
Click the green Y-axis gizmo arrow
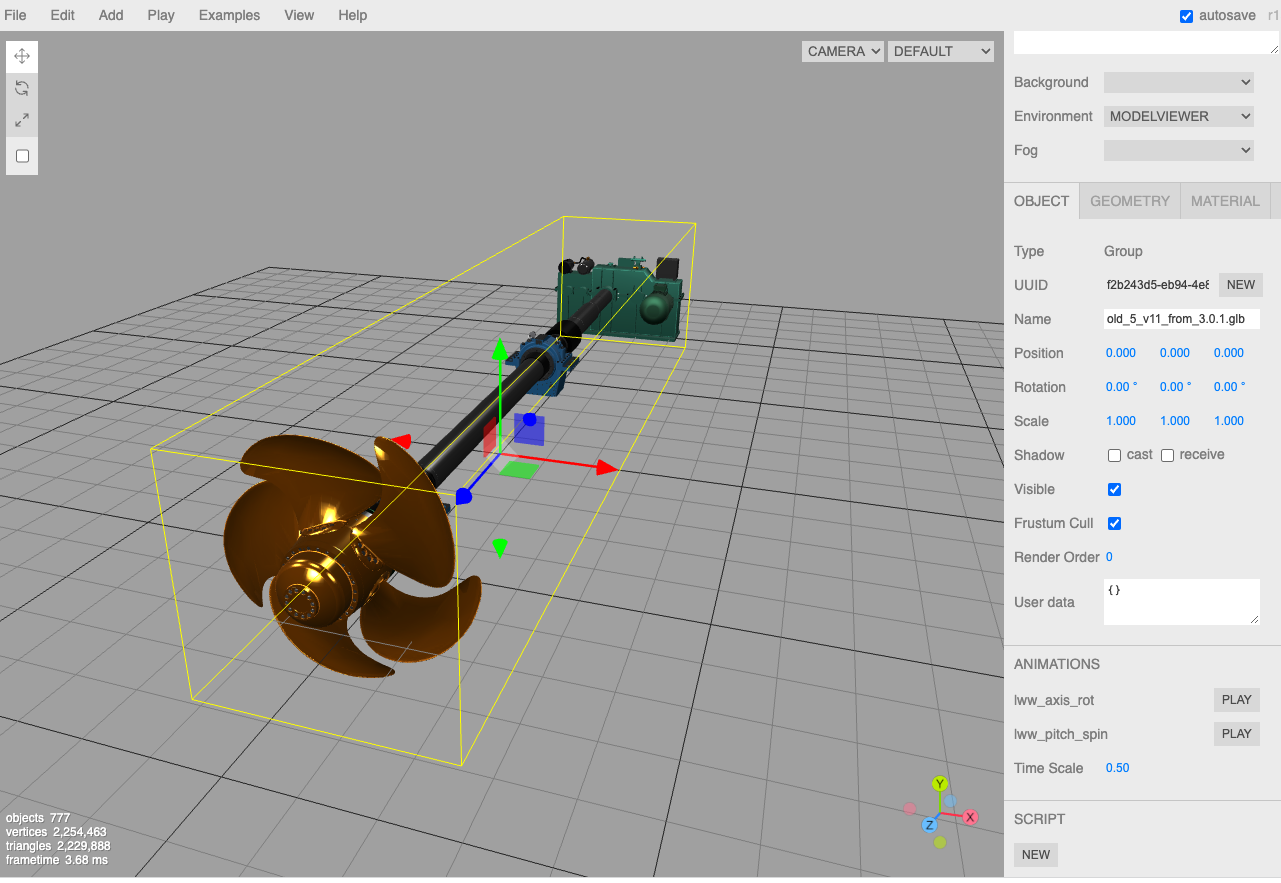499,350
